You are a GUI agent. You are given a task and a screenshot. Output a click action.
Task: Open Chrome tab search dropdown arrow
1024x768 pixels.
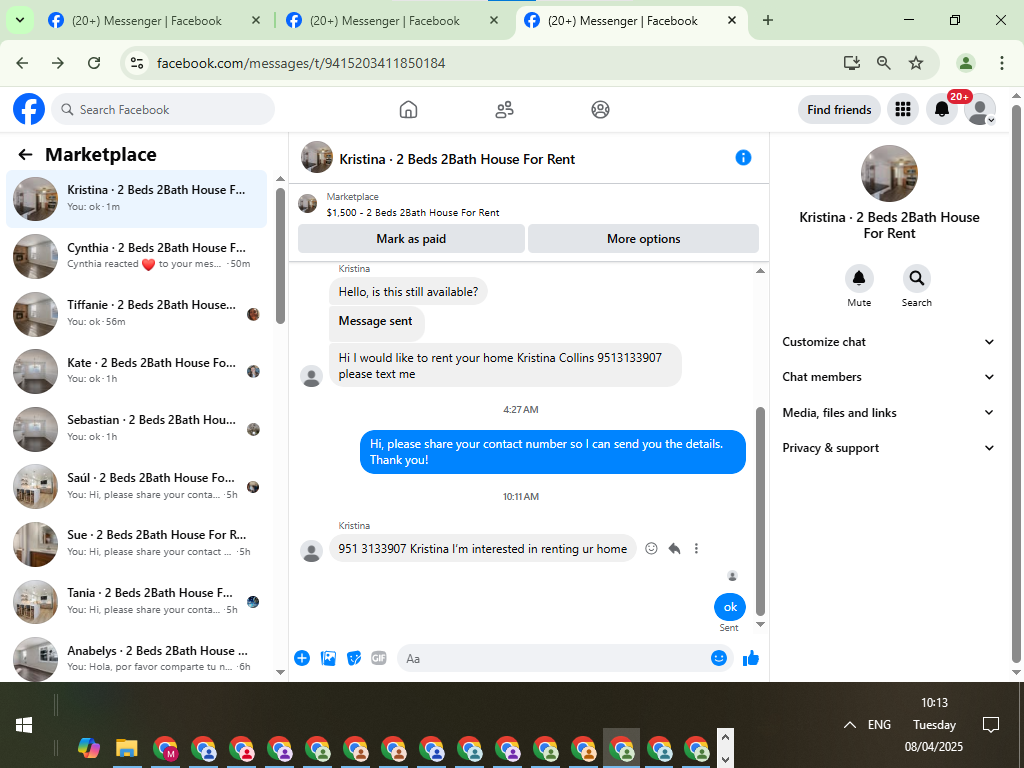coord(20,20)
